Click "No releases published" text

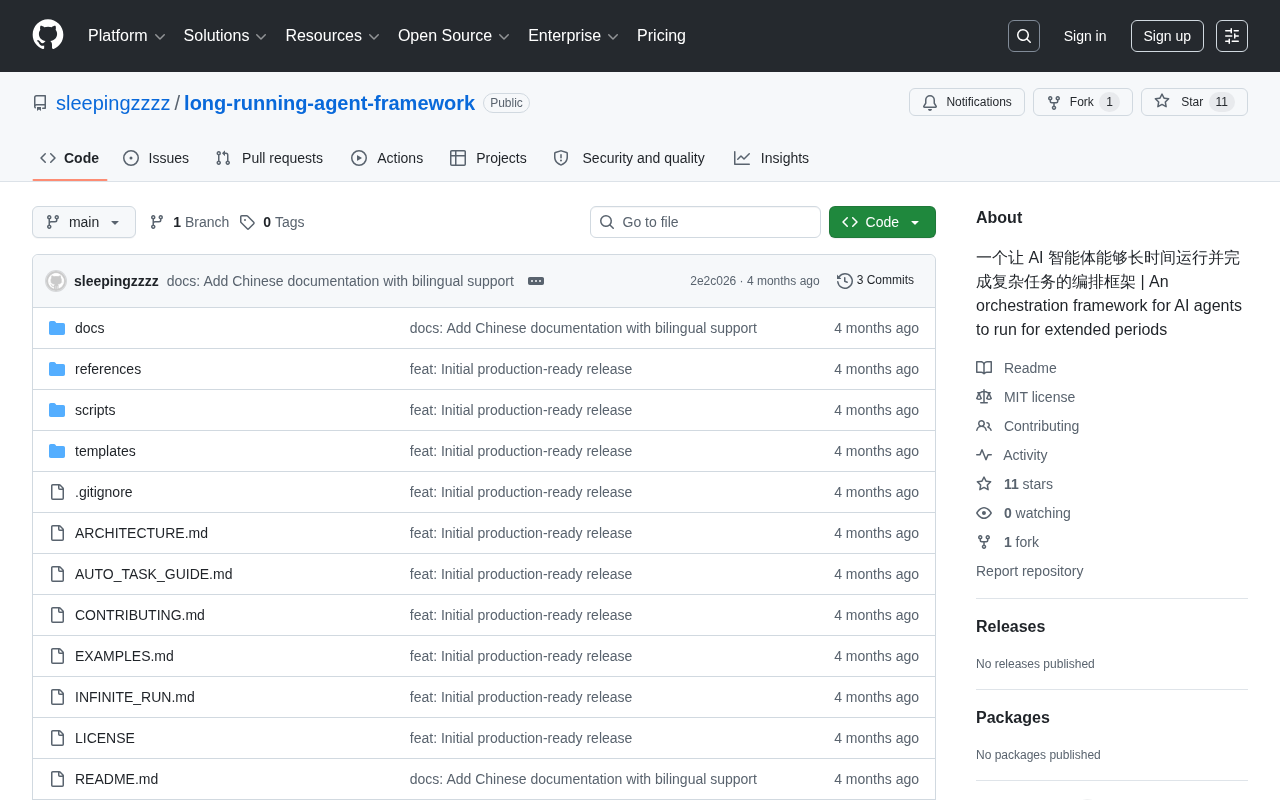pos(1035,664)
